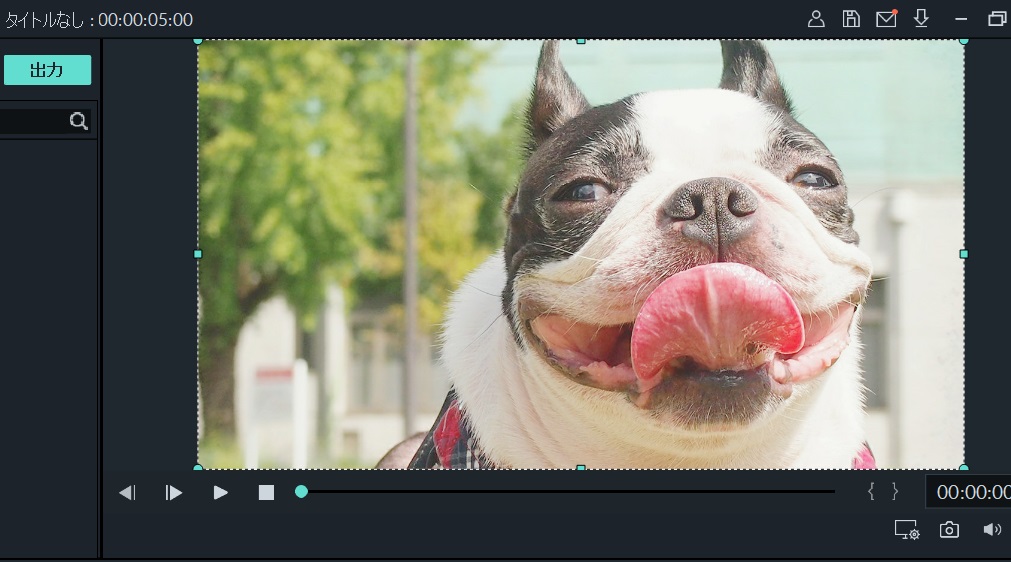
Task: Restore down the application window
Action: point(997,19)
